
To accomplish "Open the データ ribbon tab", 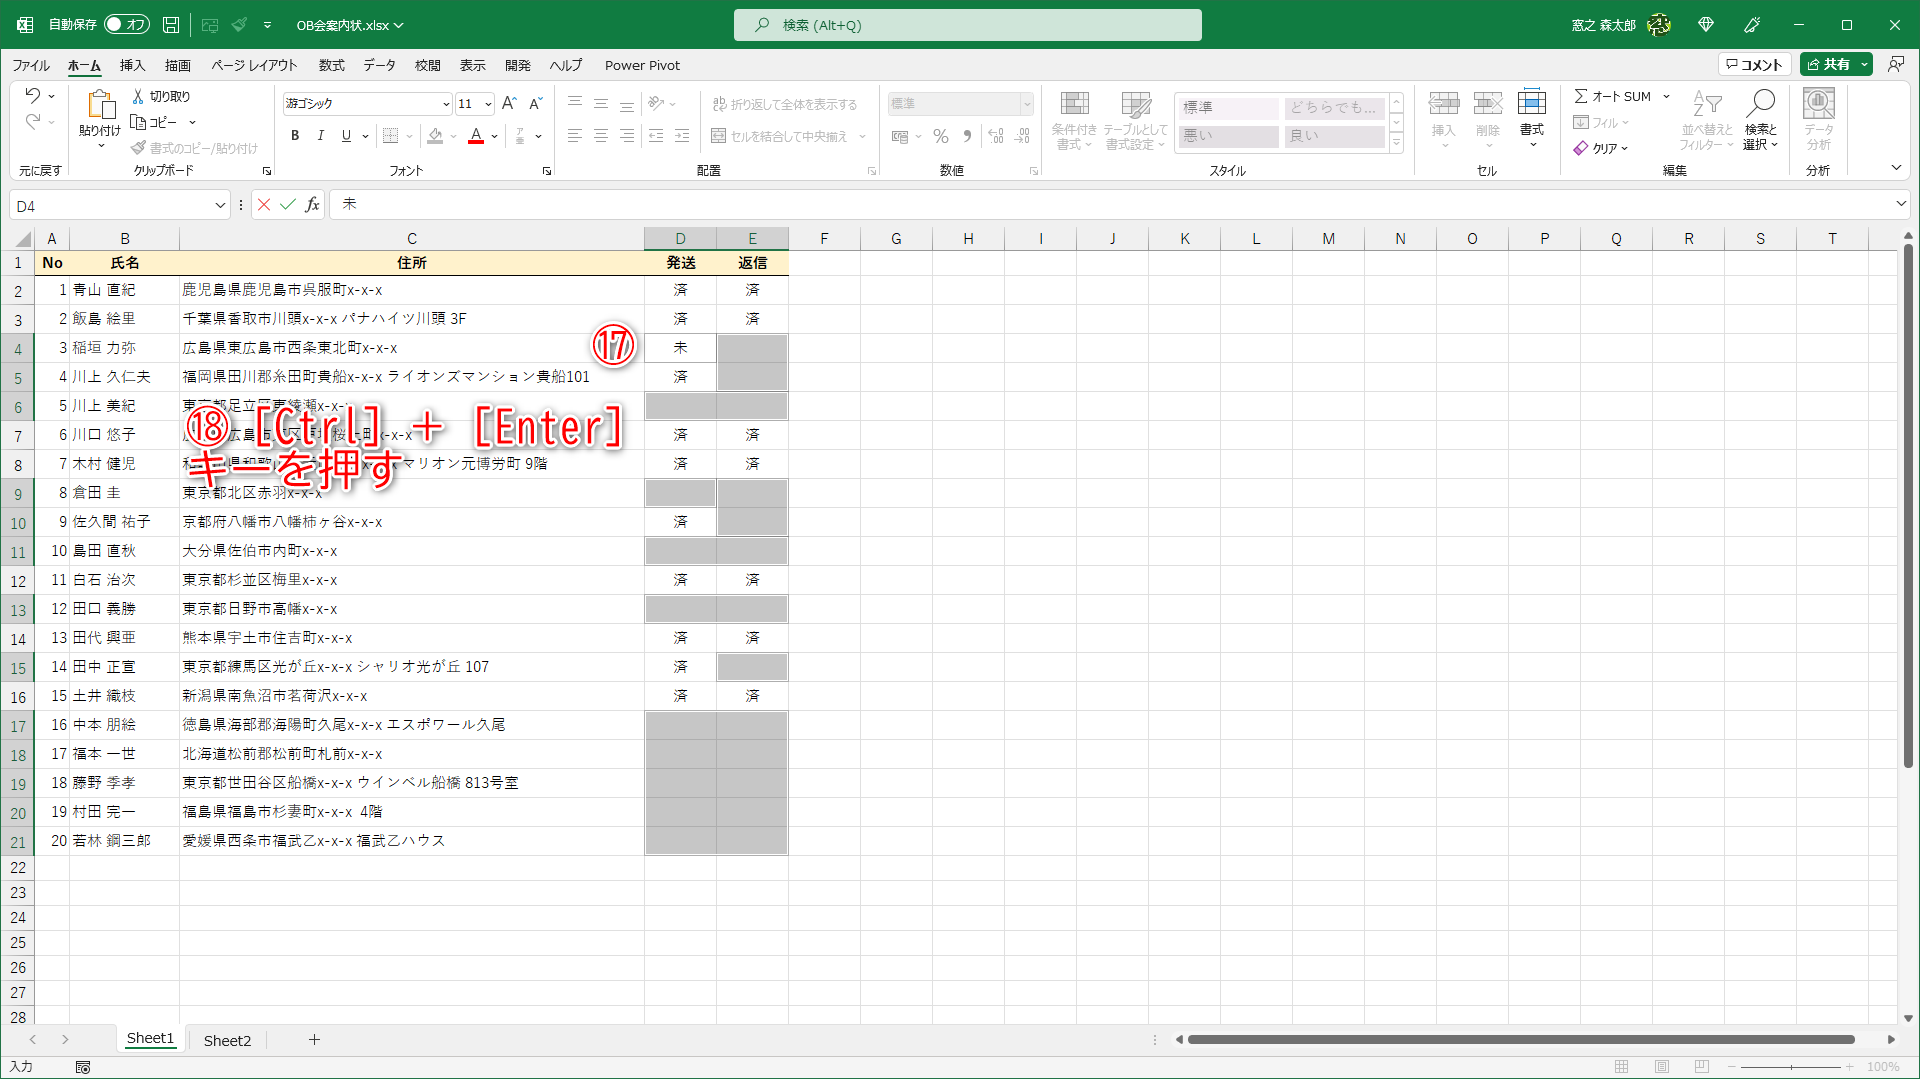I will point(379,65).
